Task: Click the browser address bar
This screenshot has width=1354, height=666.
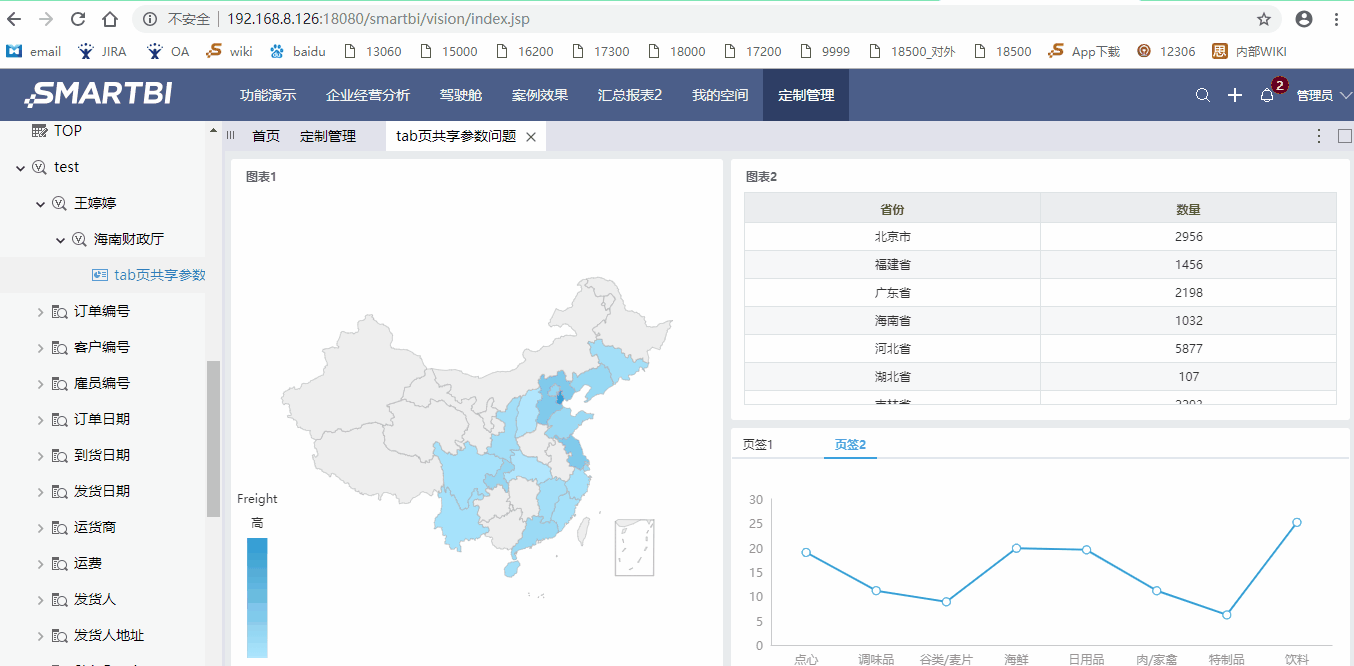Action: (690, 19)
